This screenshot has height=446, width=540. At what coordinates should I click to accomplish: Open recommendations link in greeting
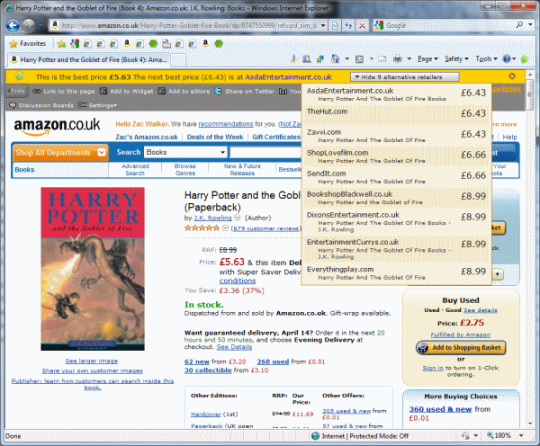(226, 124)
